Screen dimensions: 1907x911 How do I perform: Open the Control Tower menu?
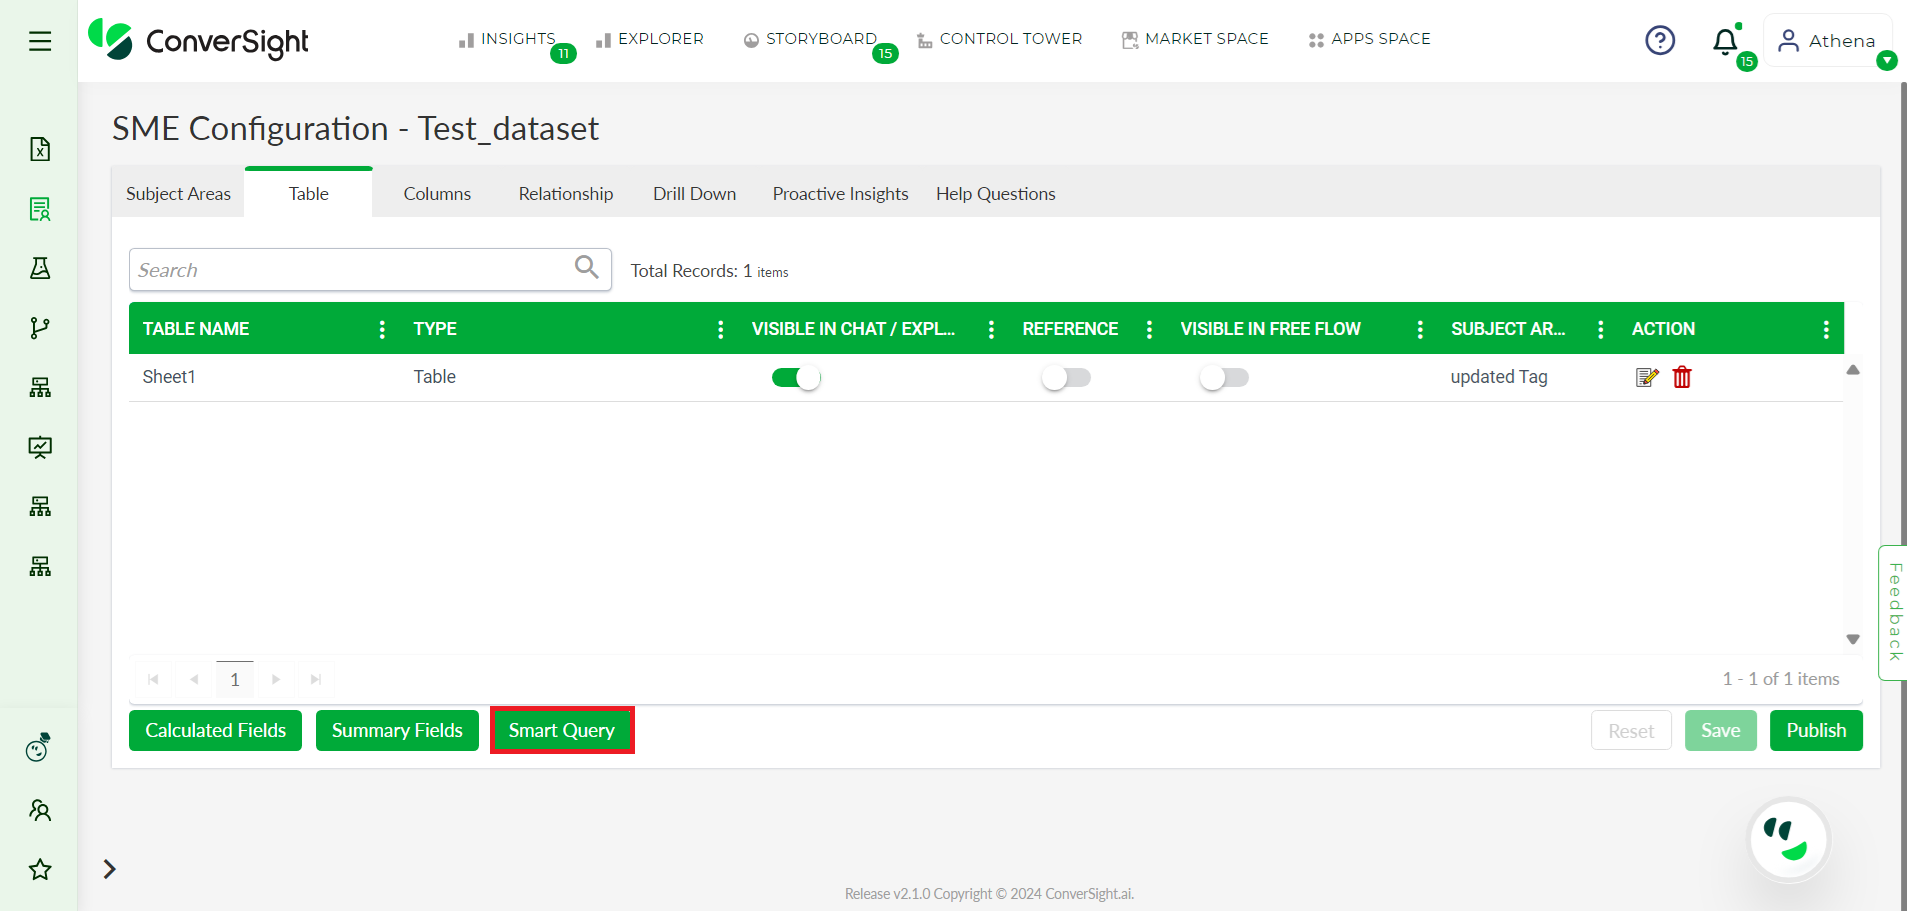(x=1000, y=39)
